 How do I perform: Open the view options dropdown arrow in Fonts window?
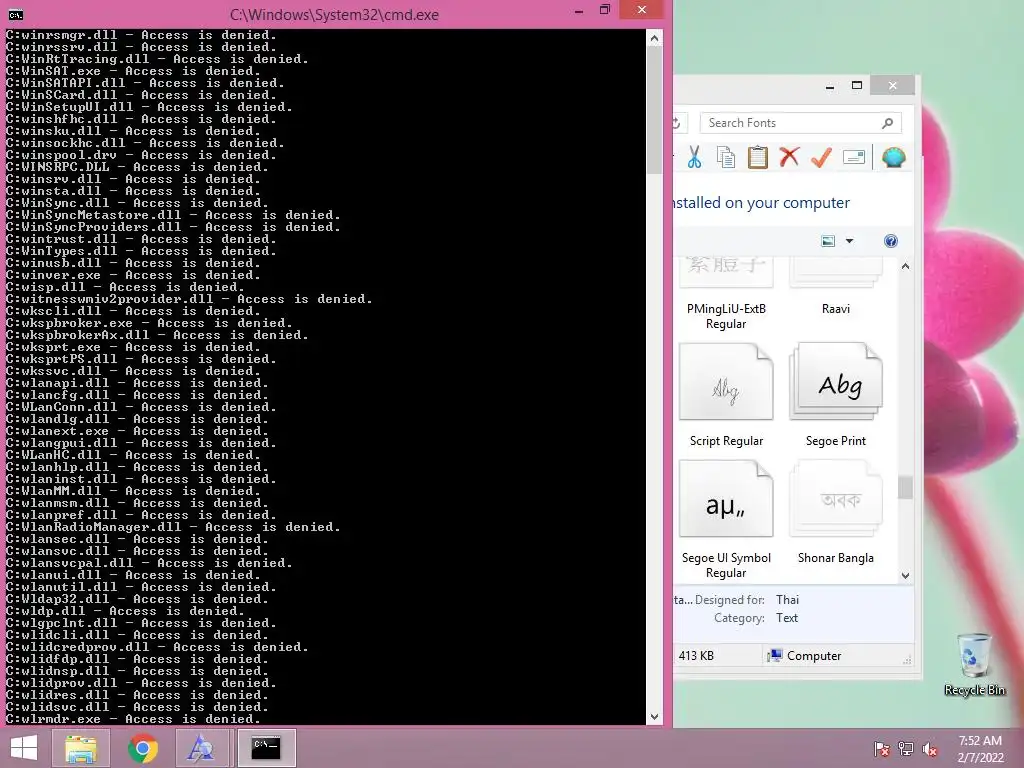tap(850, 241)
